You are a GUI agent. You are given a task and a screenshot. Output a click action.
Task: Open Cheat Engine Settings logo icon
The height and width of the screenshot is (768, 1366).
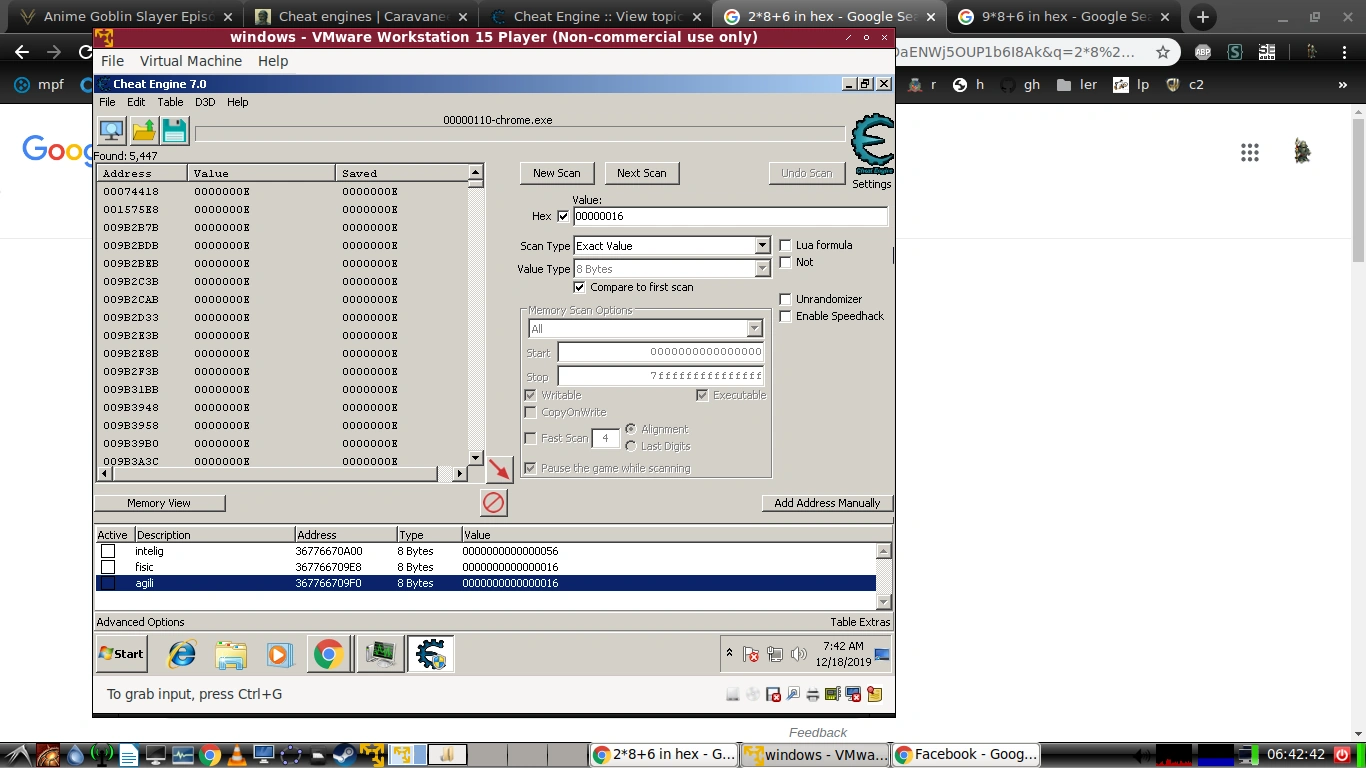871,146
